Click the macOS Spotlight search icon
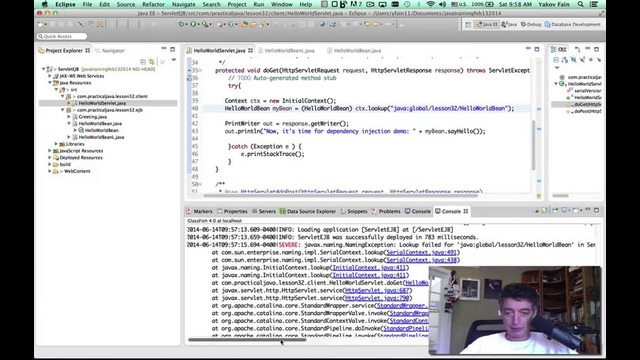640x360 pixels. 580,4
